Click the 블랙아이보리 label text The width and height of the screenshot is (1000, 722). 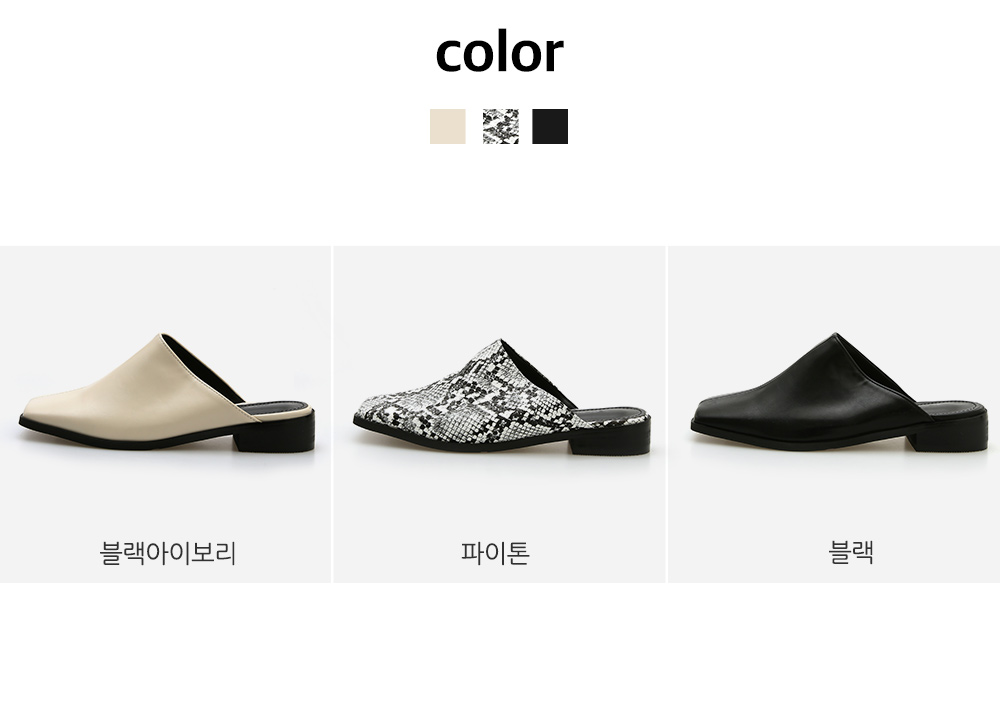(168, 552)
